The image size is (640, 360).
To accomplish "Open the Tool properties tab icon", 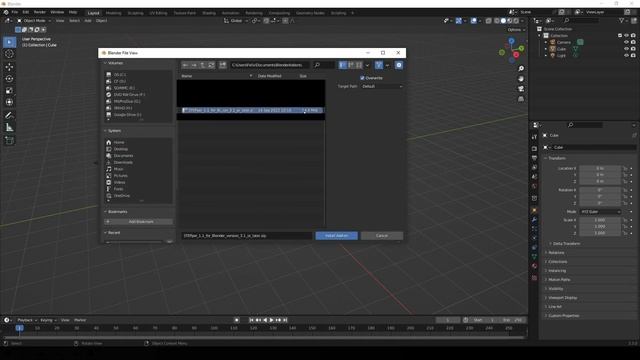I will coord(534,137).
